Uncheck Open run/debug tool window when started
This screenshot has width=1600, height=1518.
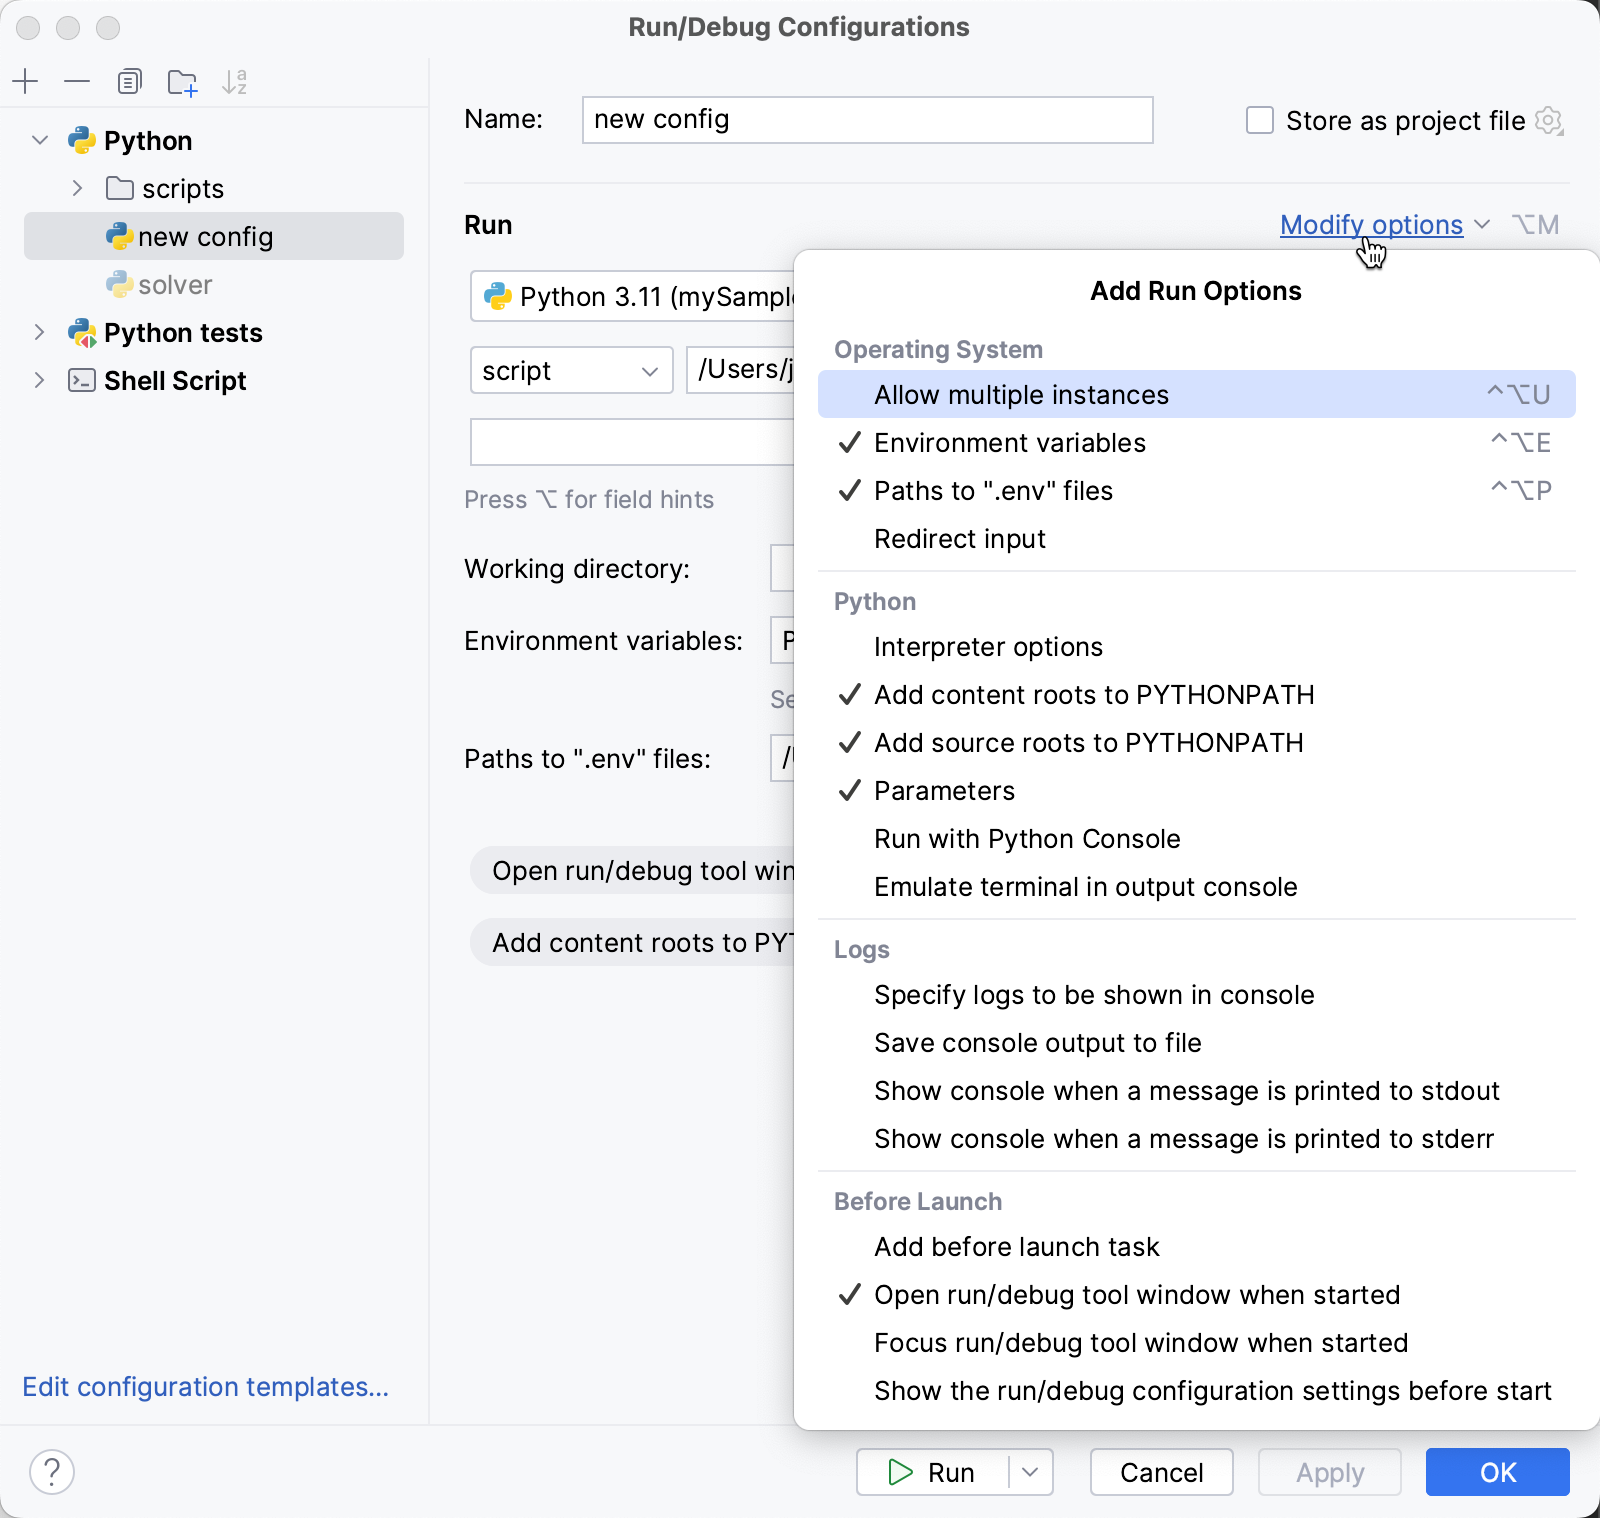click(1137, 1294)
